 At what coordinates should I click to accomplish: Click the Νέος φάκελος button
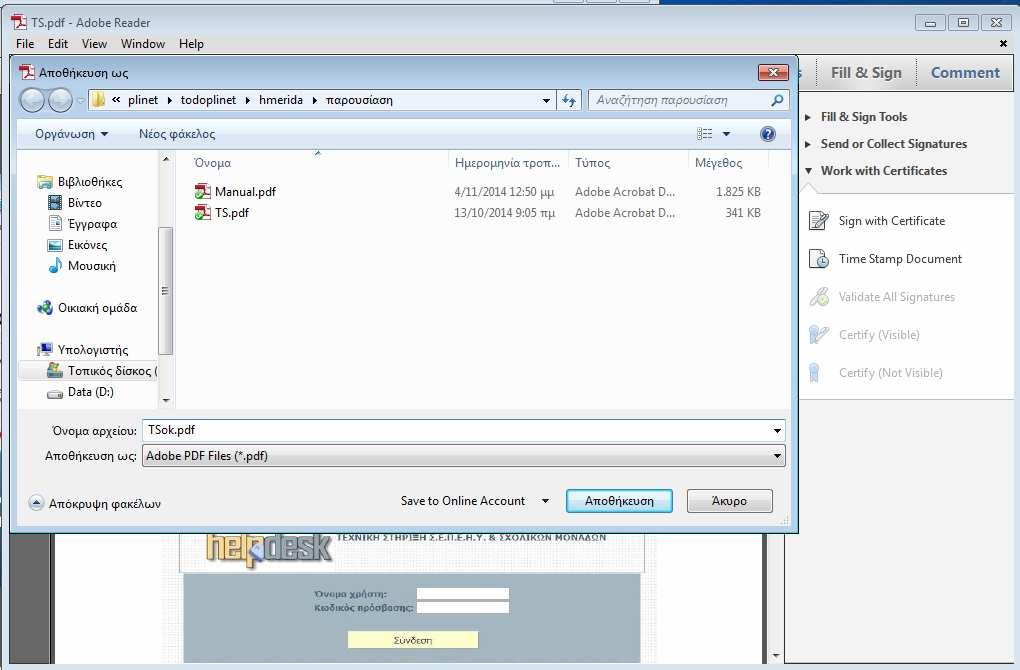click(x=177, y=134)
